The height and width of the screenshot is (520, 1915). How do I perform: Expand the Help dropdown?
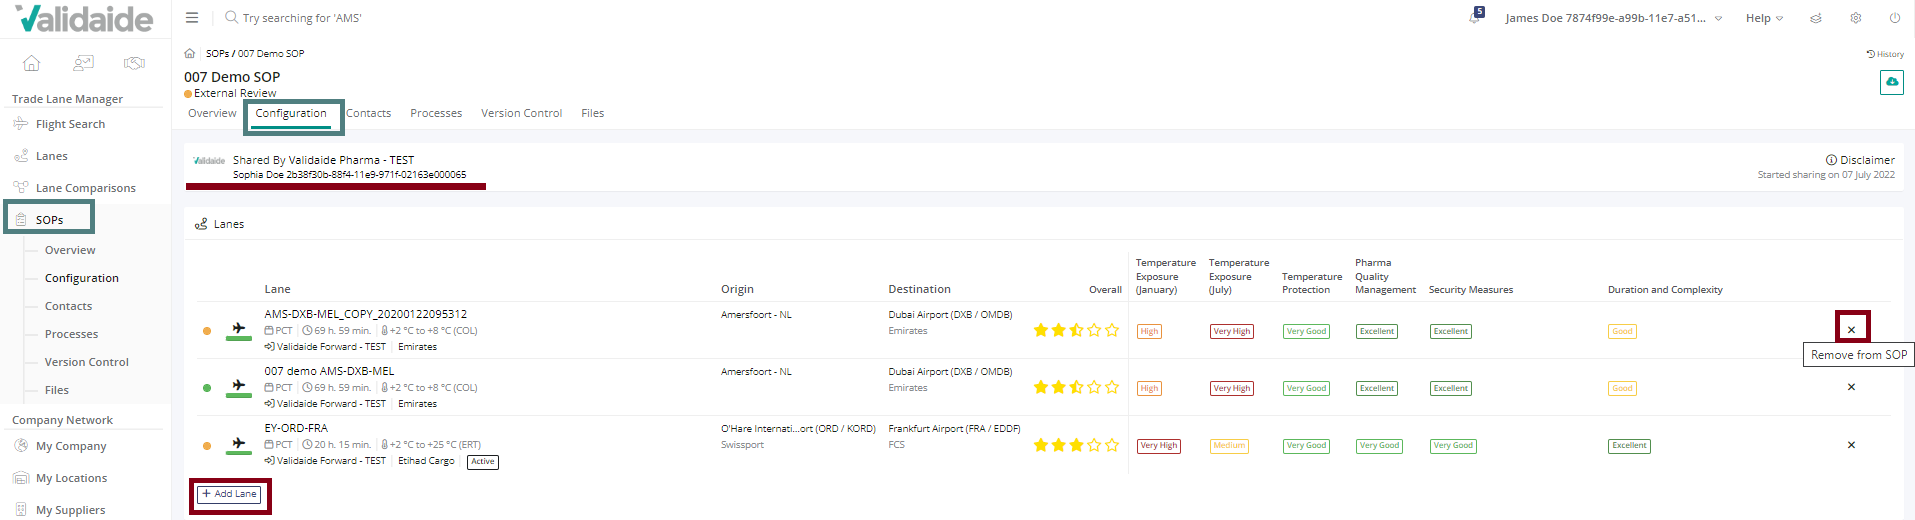pos(1764,18)
